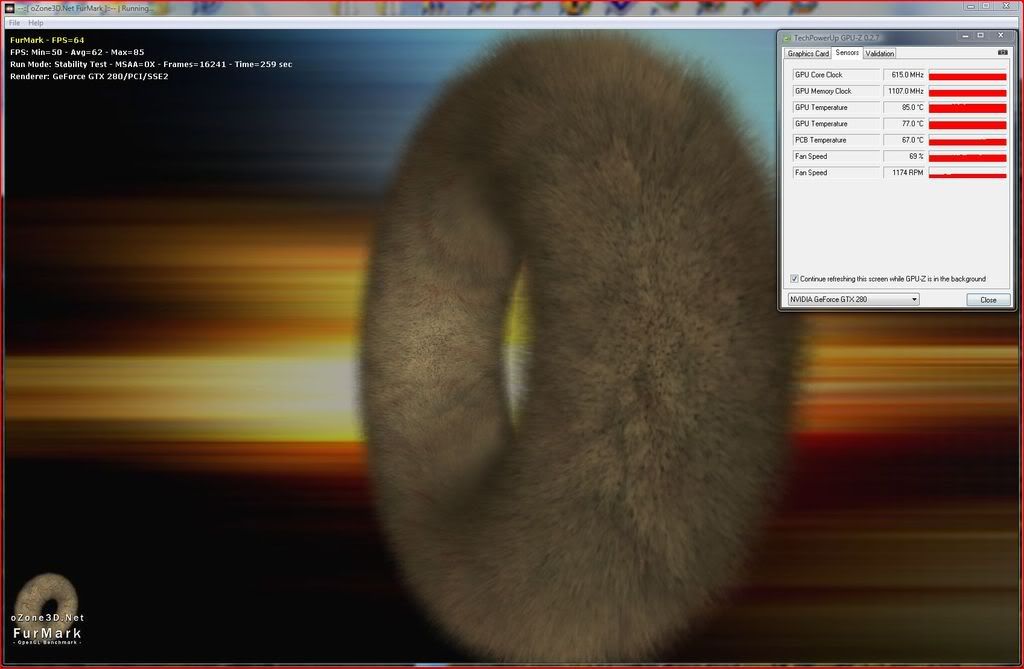Maximize the GPU-Z window
The width and height of the screenshot is (1024, 669).
pos(980,36)
